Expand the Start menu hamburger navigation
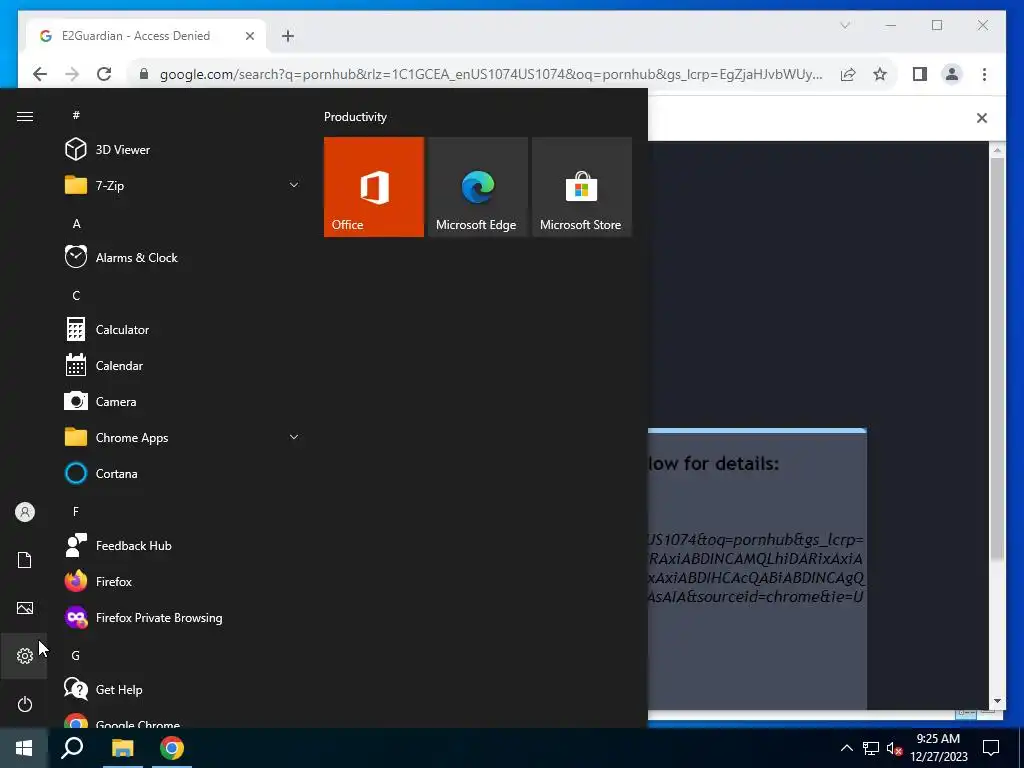This screenshot has height=768, width=1024. coord(25,117)
